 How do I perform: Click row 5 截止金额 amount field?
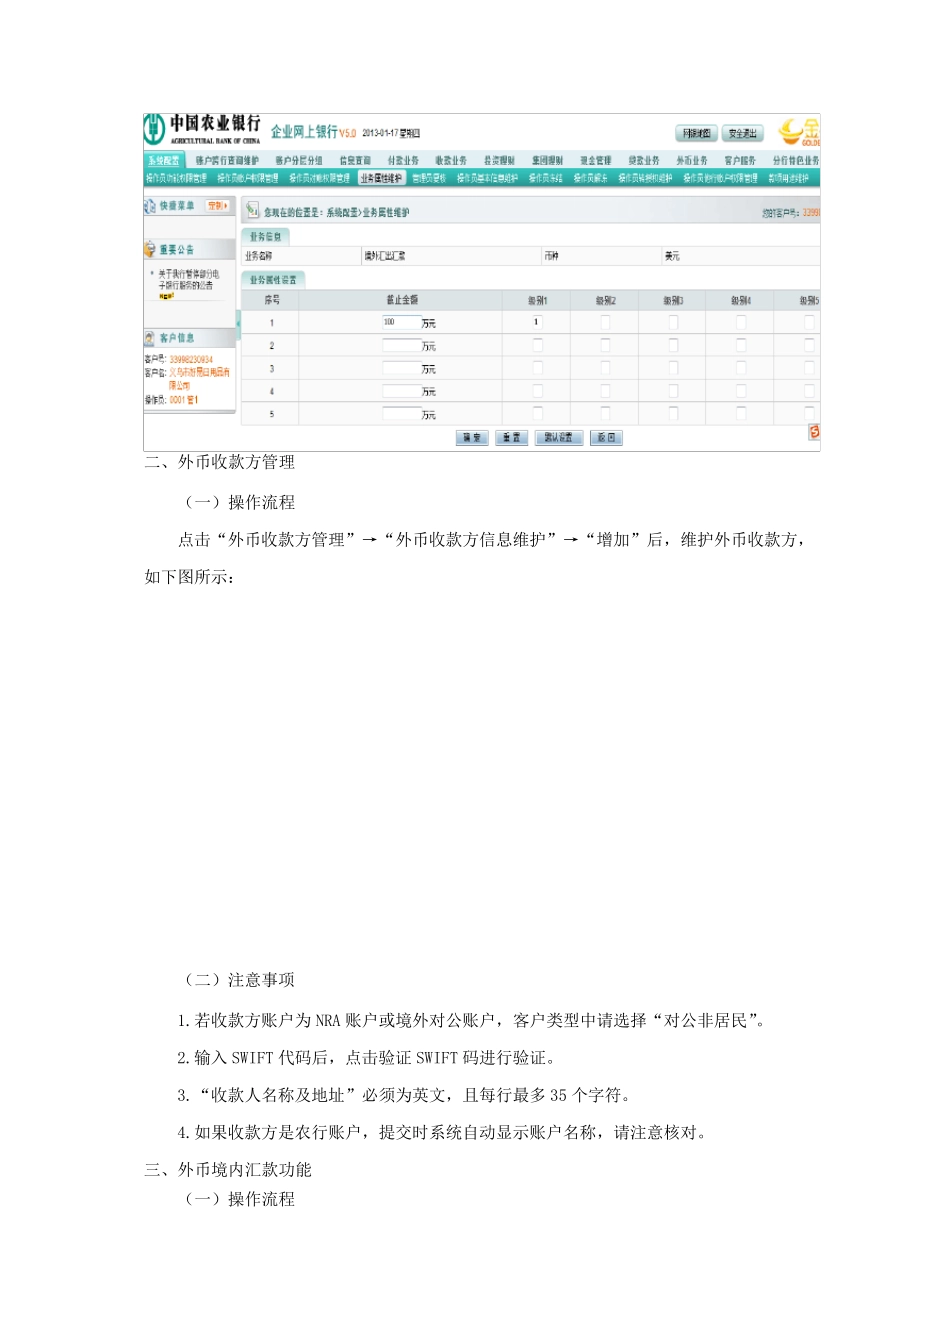click(401, 414)
